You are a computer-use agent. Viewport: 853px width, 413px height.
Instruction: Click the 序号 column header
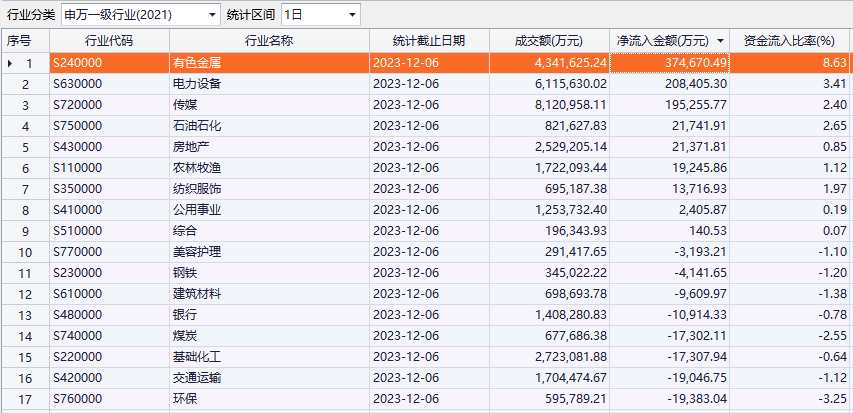pos(19,41)
